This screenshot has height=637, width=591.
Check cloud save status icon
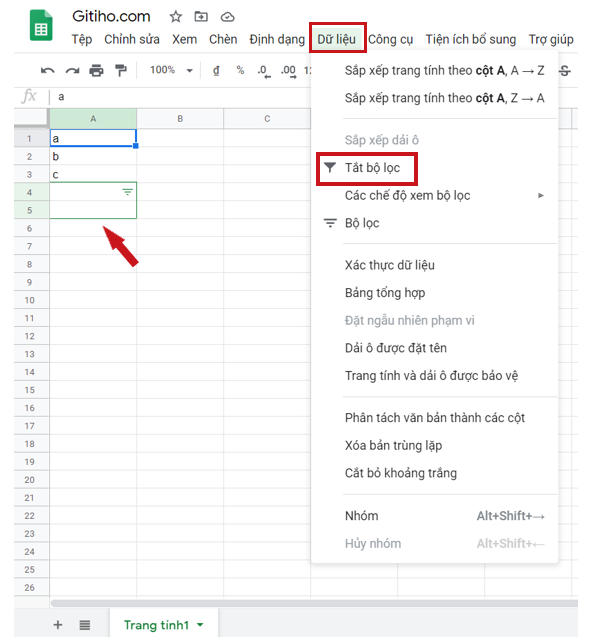tap(227, 17)
